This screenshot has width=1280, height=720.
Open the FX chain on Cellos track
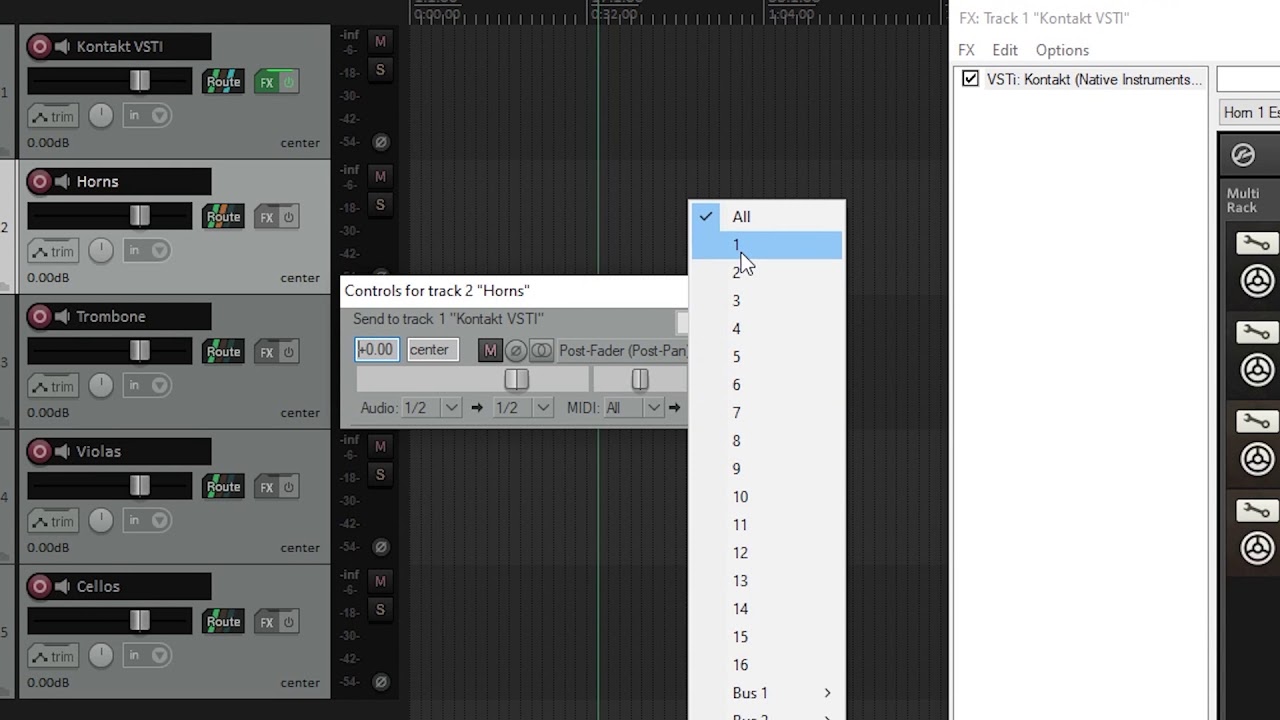click(266, 622)
